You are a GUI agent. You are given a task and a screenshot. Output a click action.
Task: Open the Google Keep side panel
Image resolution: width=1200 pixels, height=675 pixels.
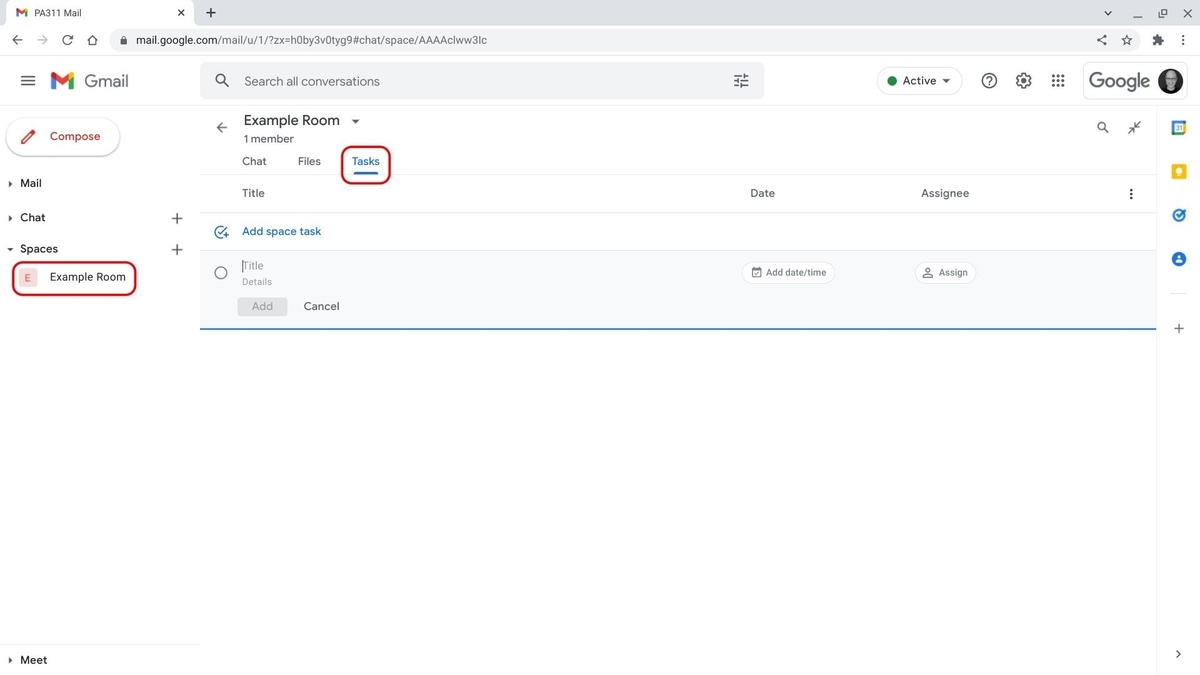(1178, 170)
